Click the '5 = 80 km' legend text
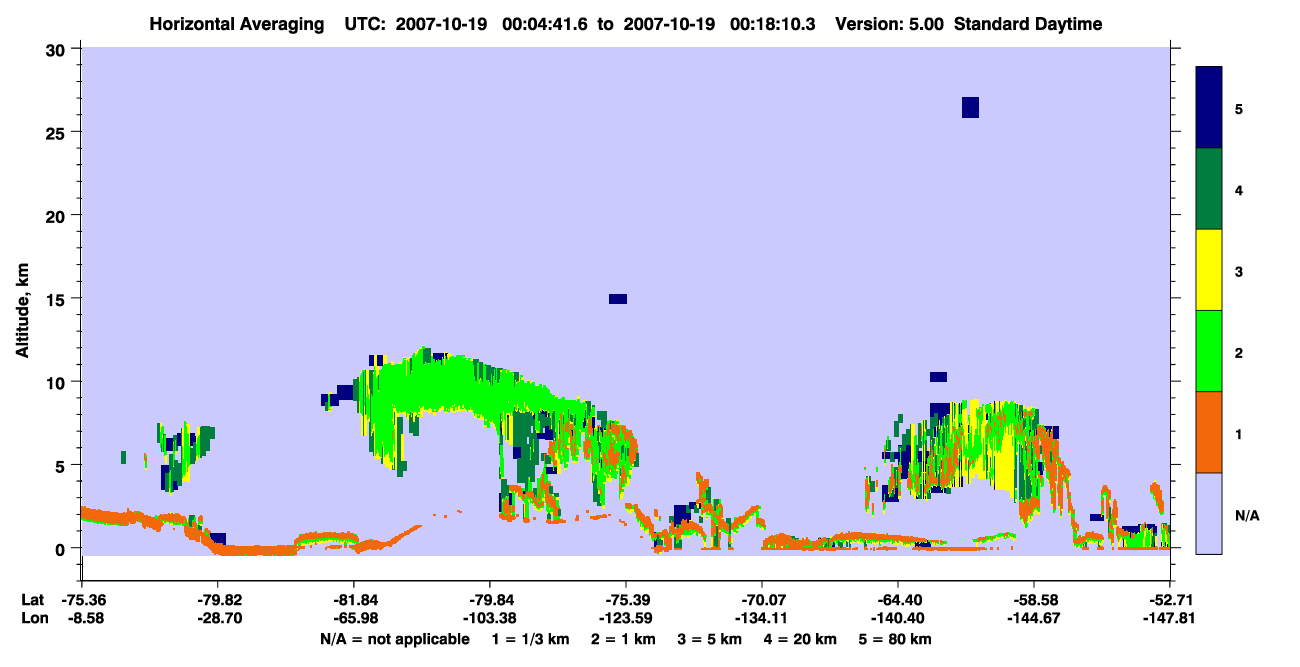 point(895,638)
